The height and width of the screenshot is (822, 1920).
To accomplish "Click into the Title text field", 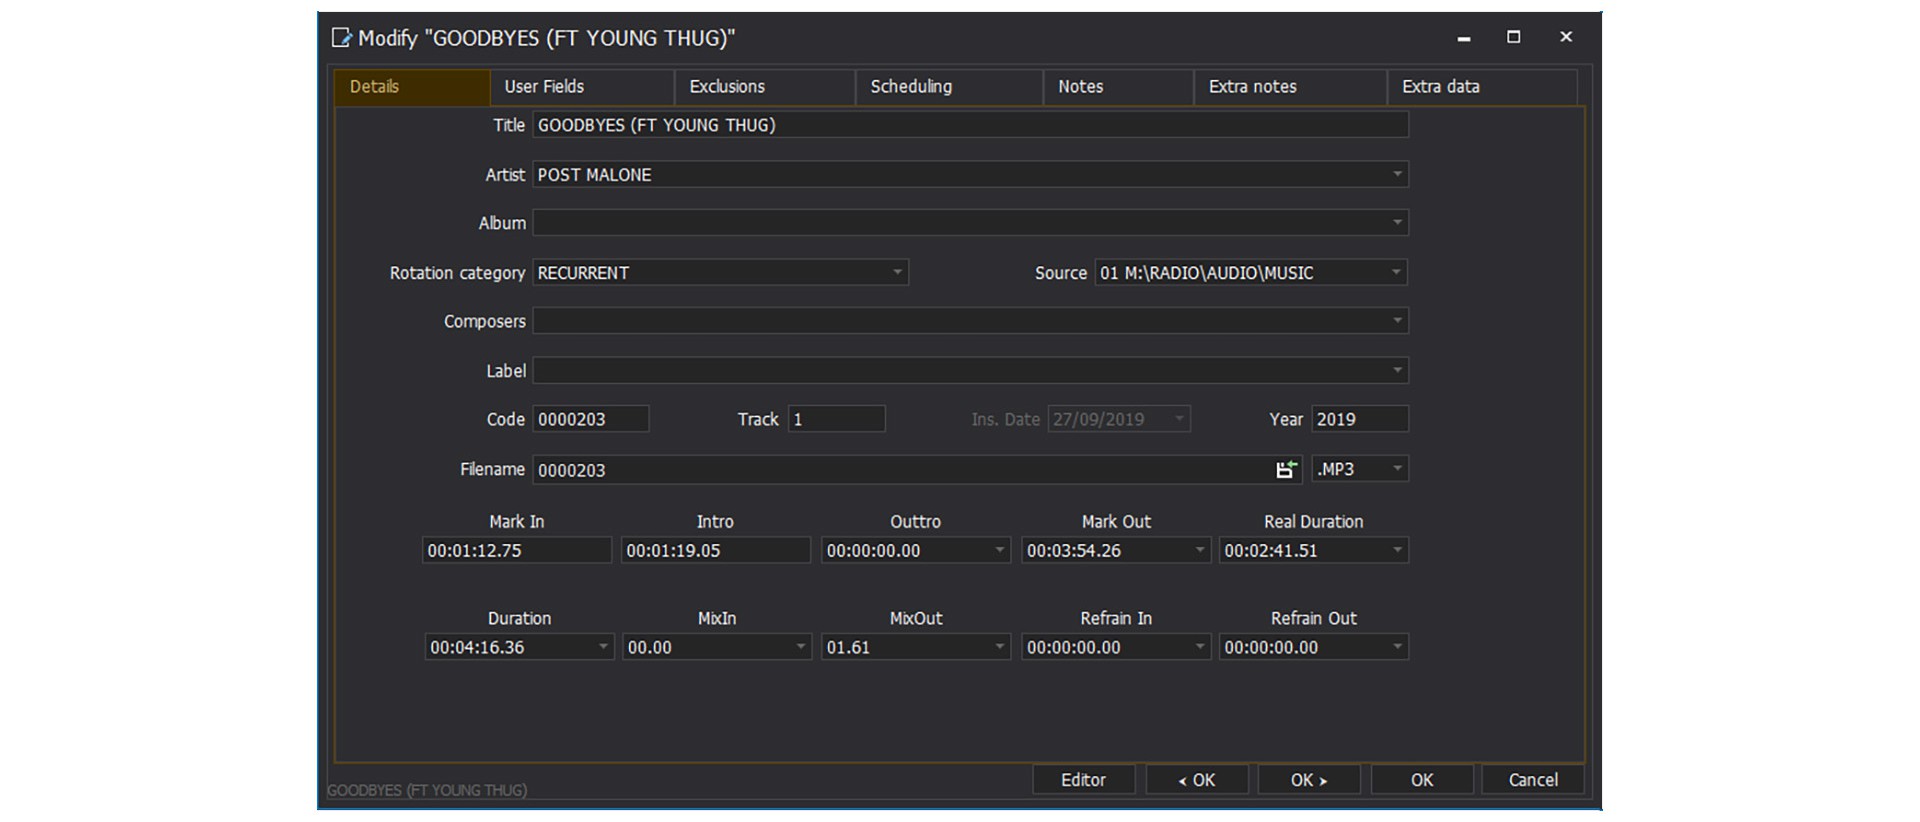I will [968, 125].
